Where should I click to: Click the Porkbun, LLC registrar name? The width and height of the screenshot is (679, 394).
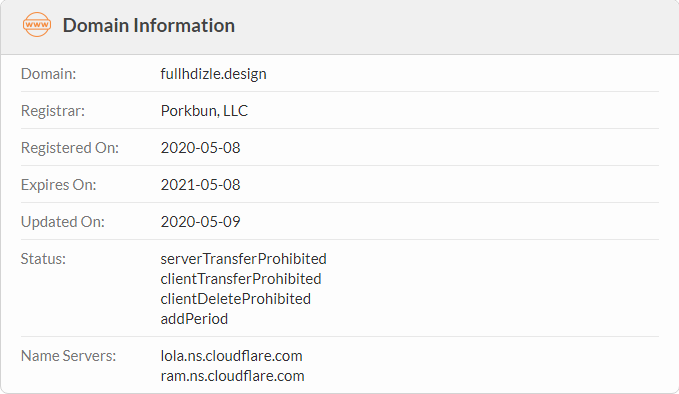(x=204, y=111)
